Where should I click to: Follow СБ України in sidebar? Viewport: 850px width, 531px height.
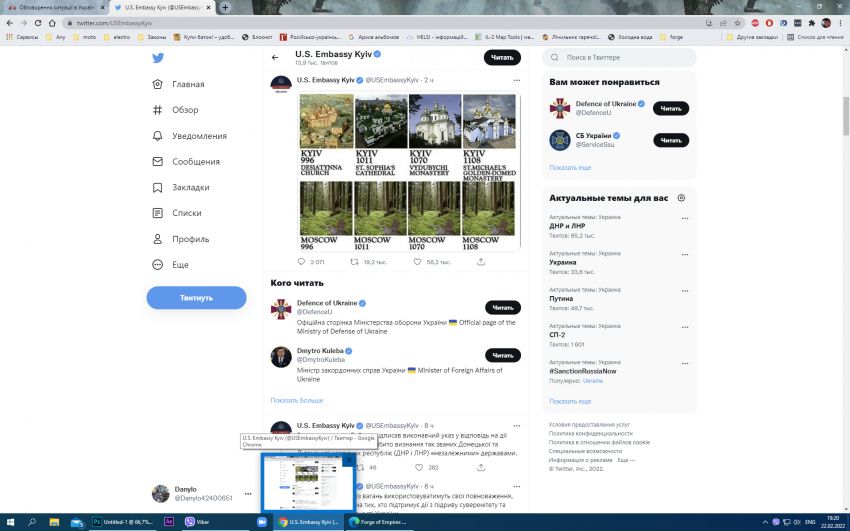[x=671, y=140]
